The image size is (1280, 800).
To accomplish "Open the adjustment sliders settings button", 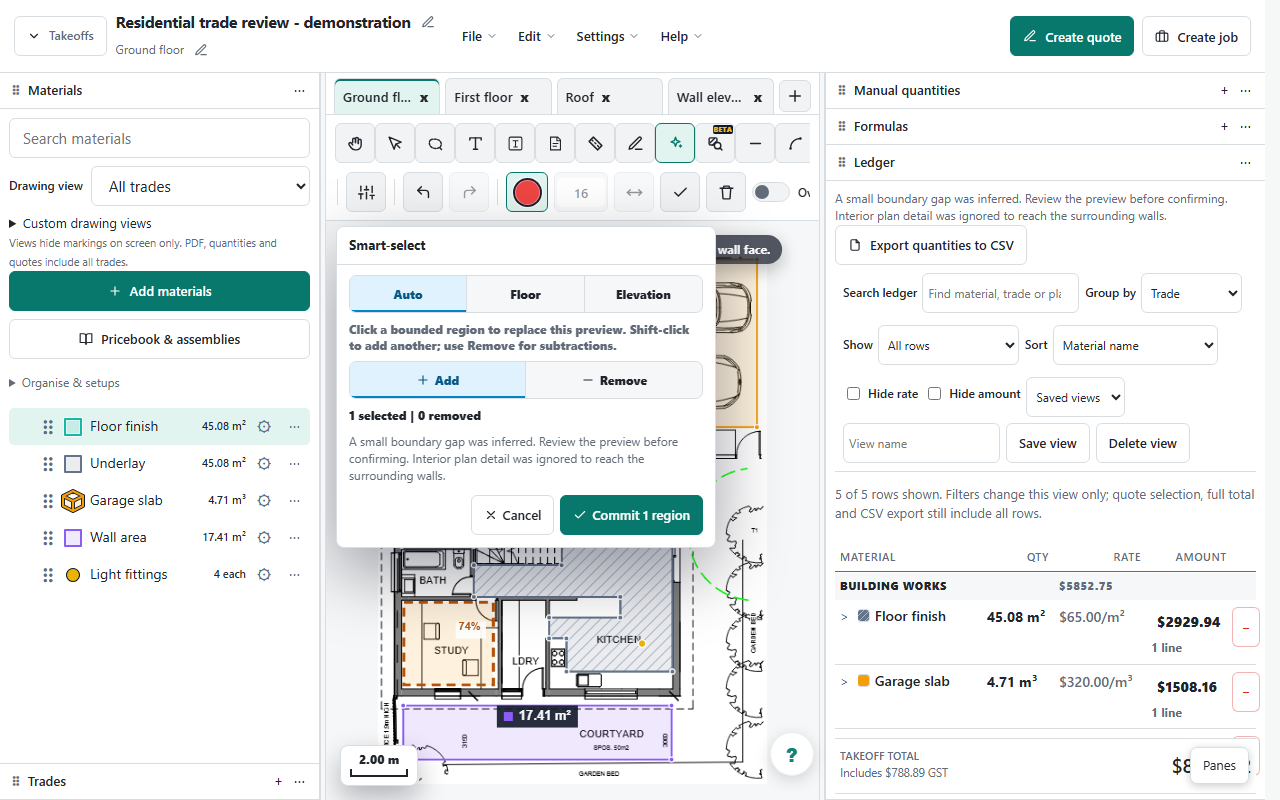I will (366, 192).
